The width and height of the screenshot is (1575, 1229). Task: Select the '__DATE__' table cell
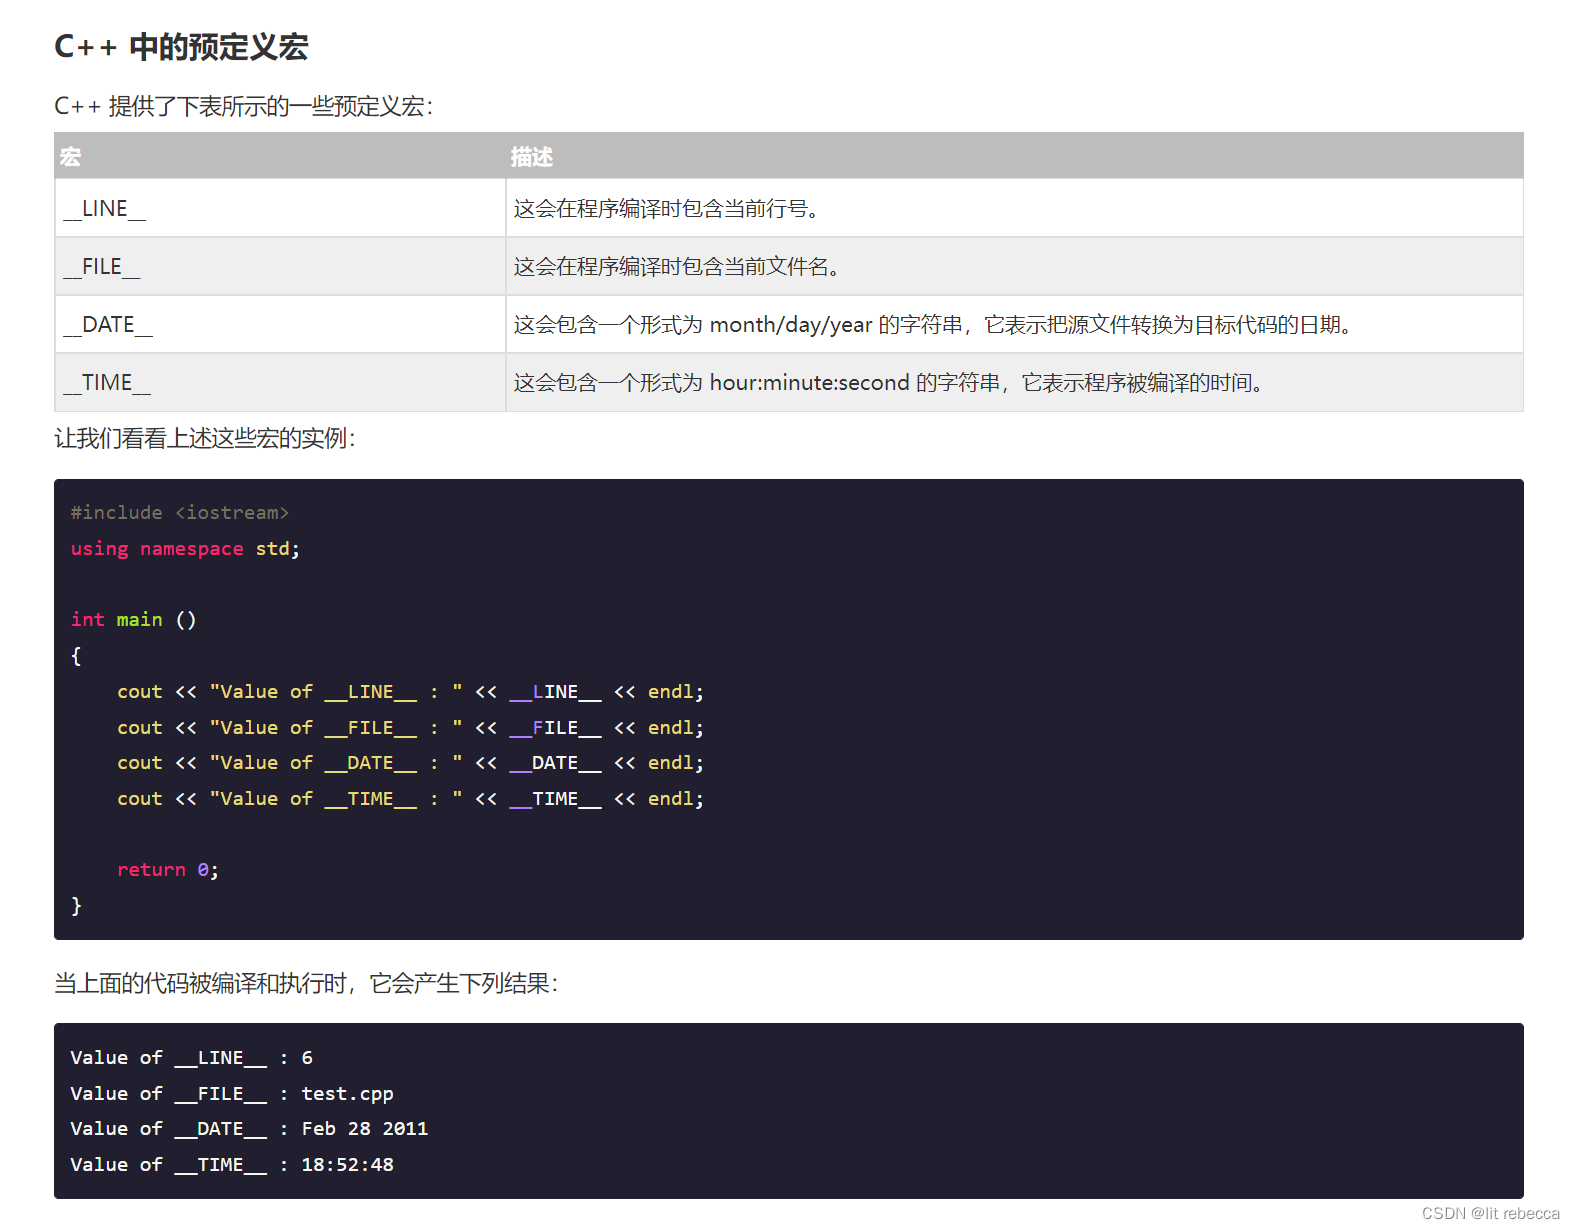pos(280,324)
